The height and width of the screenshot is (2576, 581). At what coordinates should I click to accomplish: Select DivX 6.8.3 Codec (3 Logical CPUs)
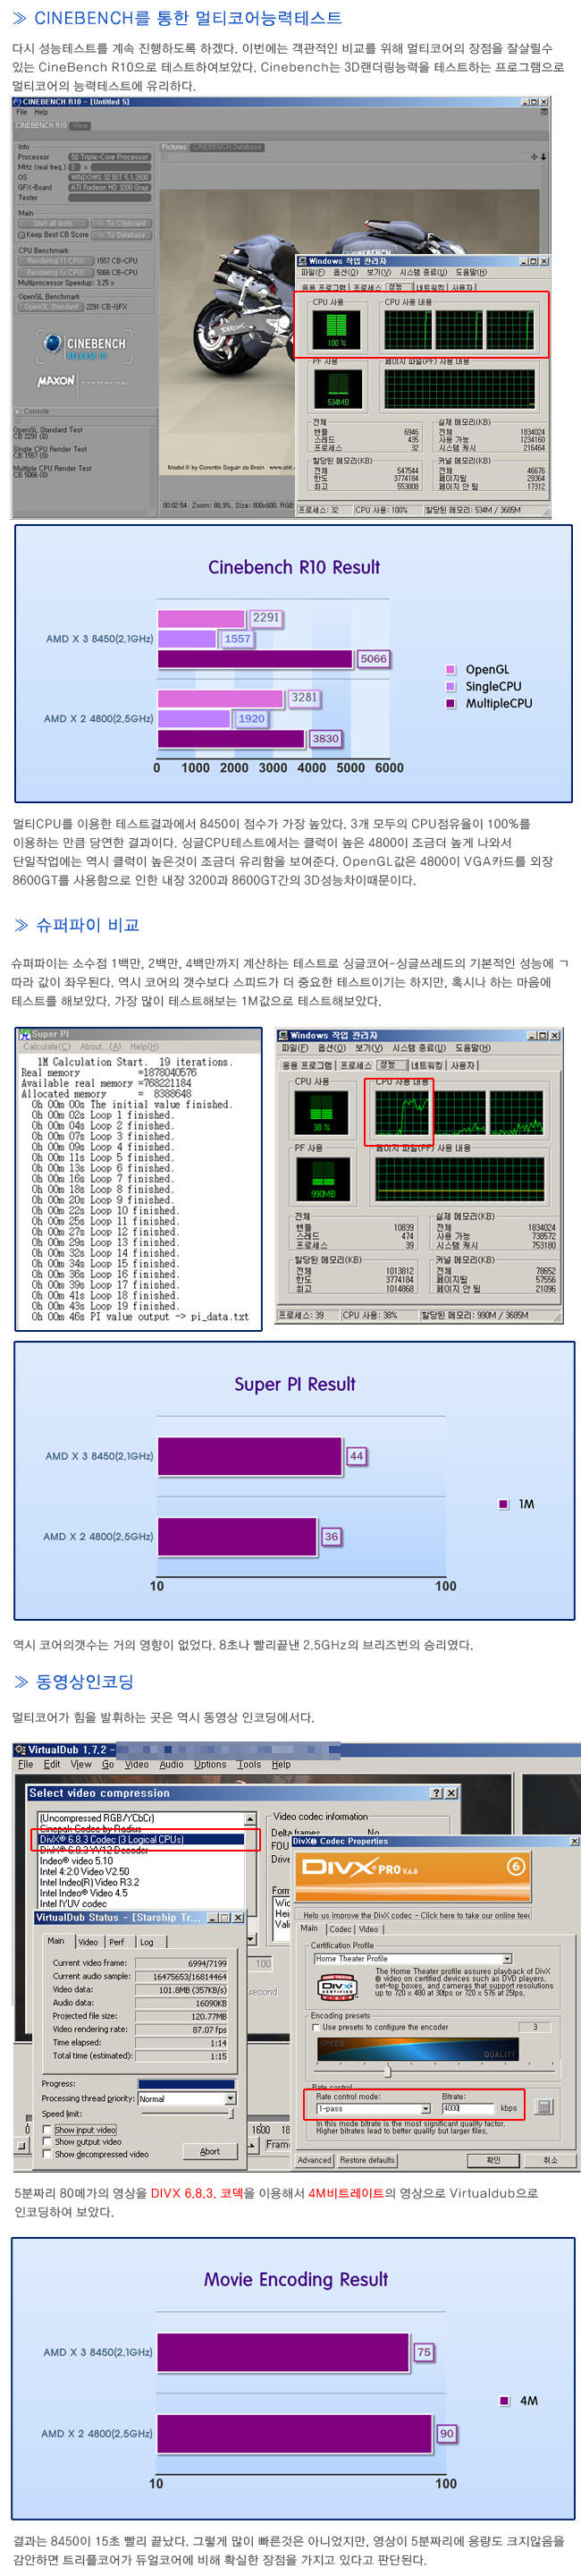(140, 1839)
